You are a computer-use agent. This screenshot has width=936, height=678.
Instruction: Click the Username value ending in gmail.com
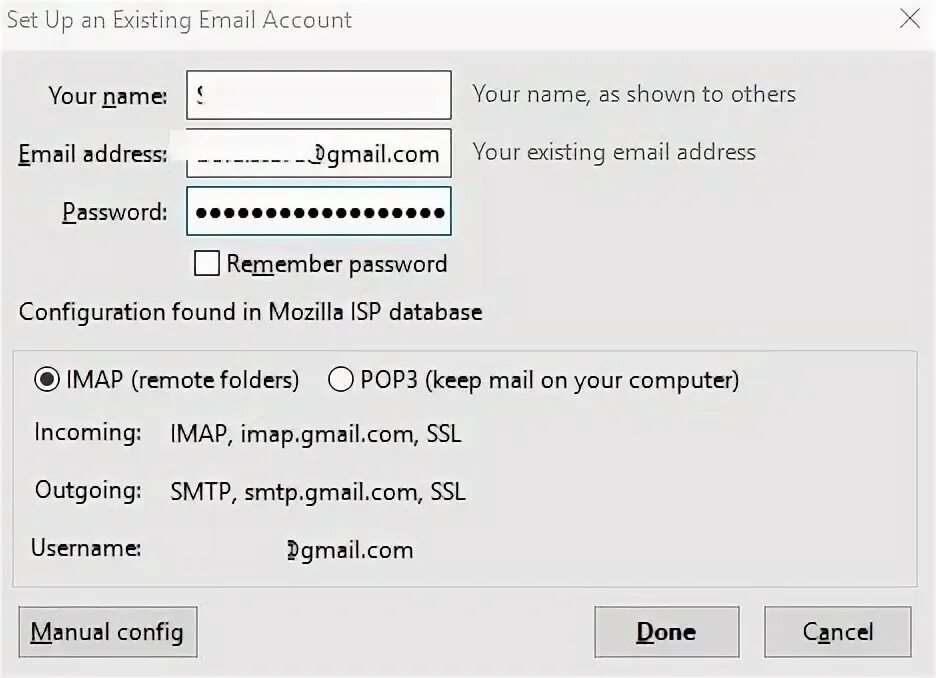coord(350,550)
